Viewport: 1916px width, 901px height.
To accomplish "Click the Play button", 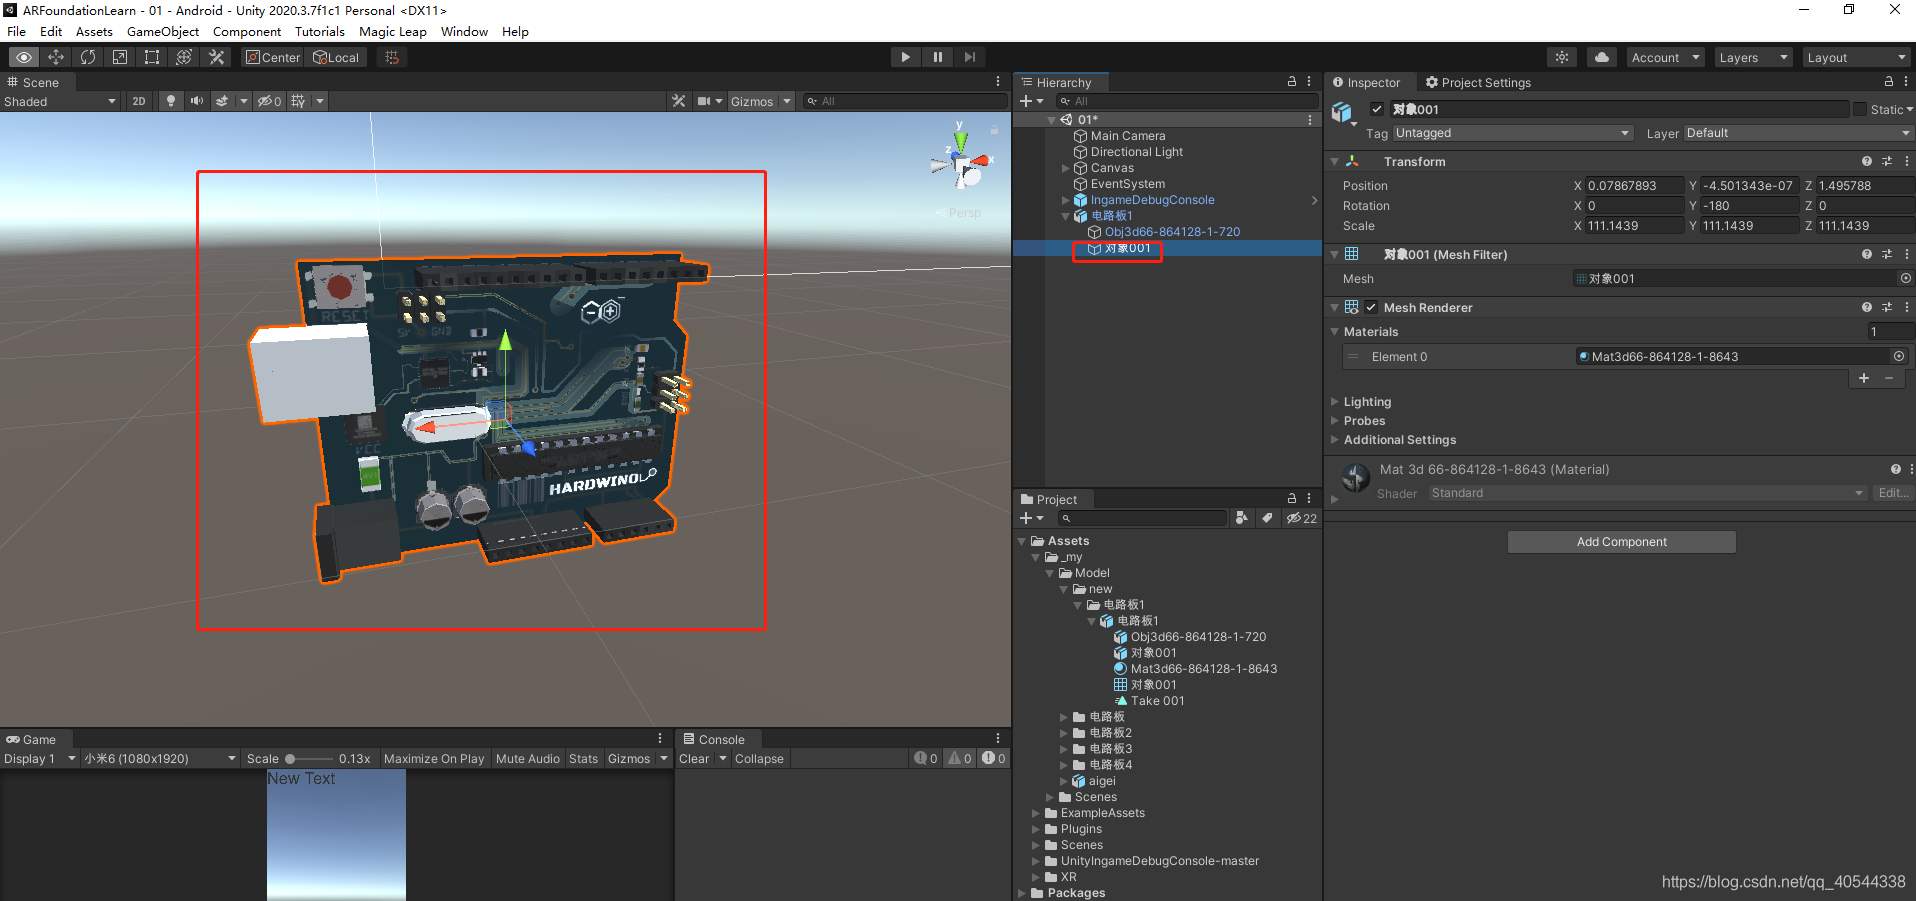I will 905,57.
